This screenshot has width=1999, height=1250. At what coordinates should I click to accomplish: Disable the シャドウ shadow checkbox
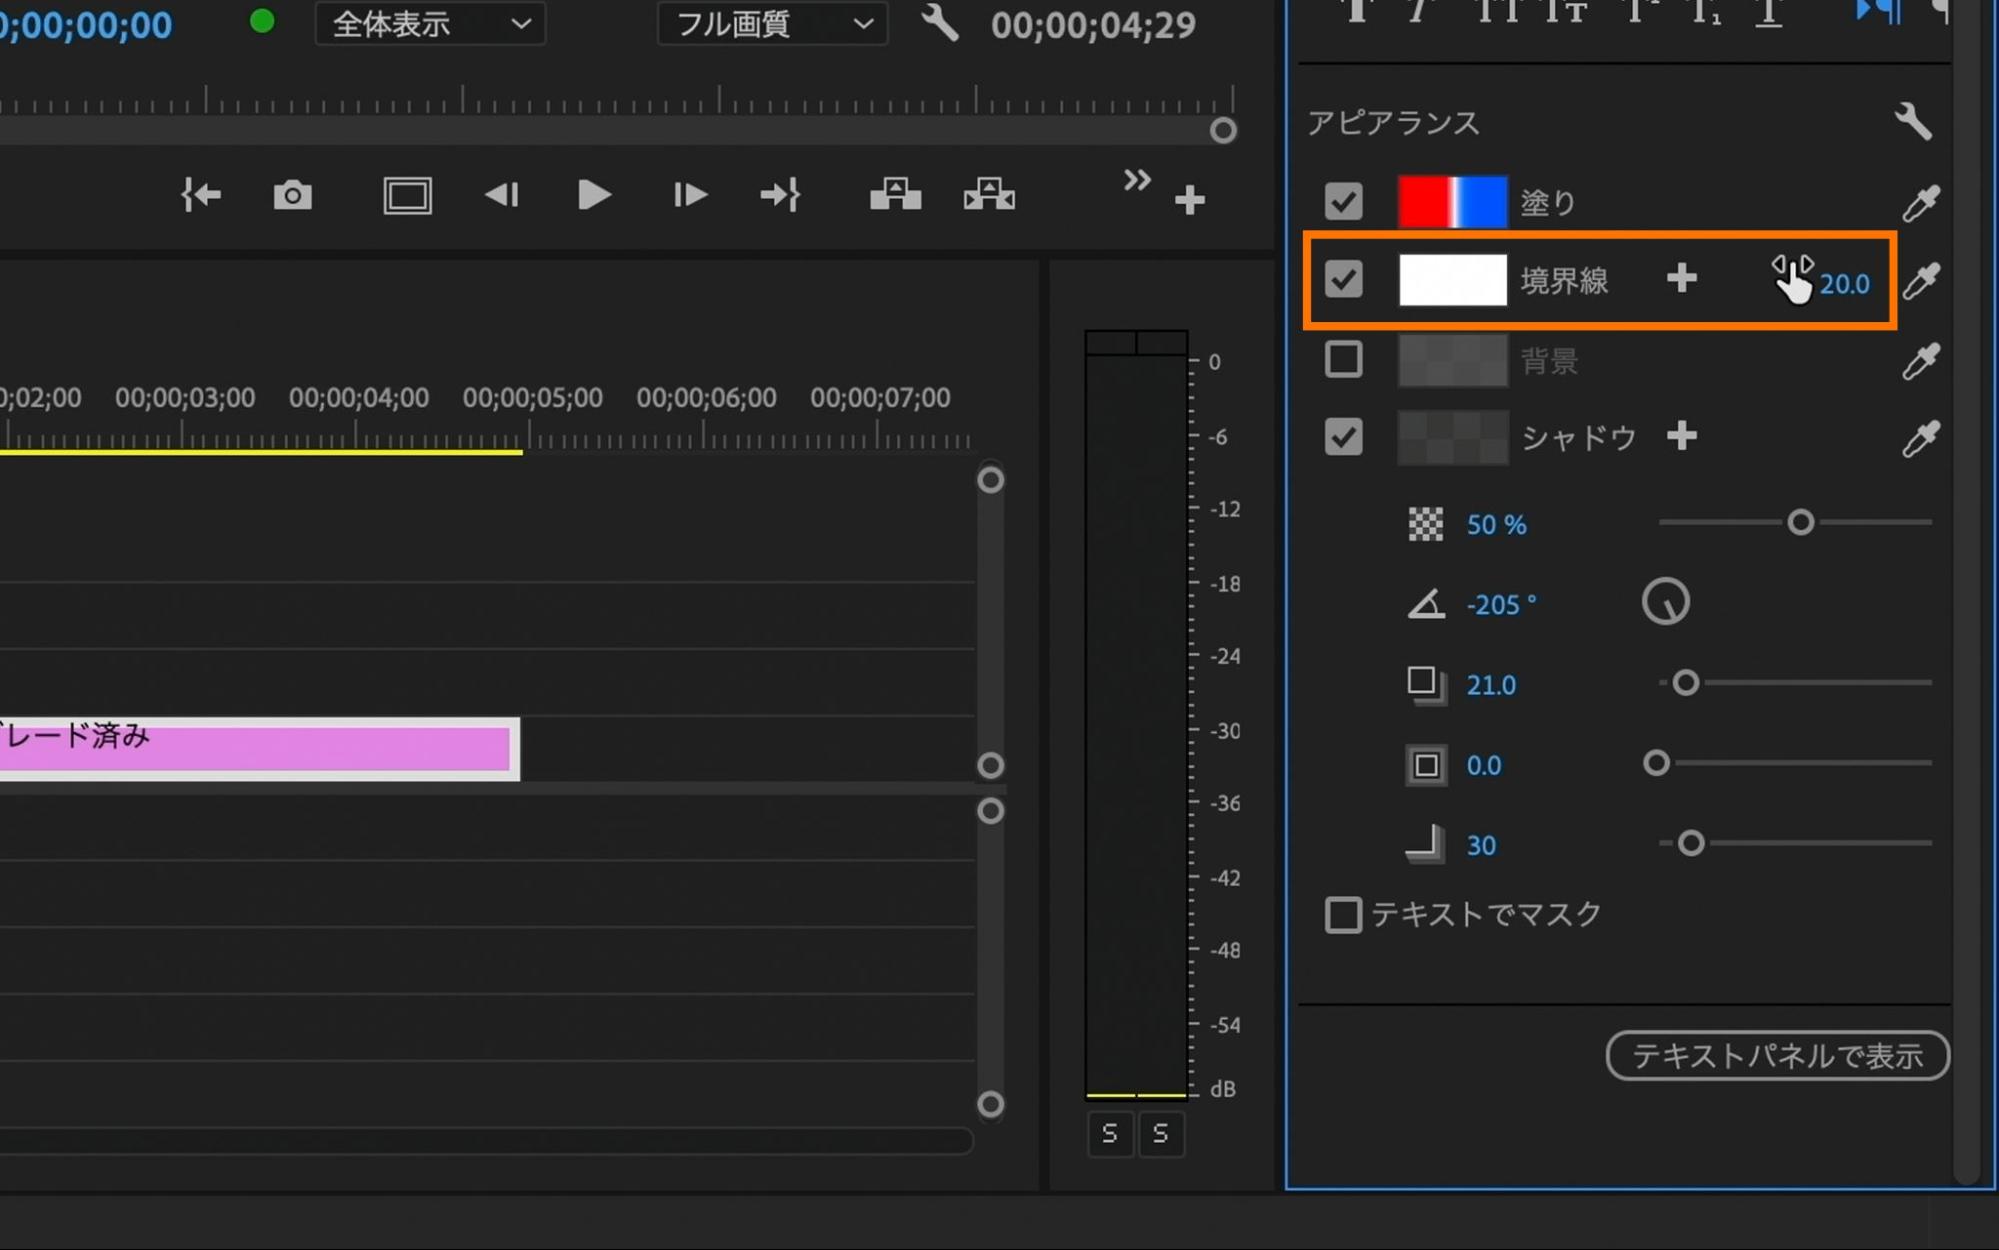tap(1343, 437)
